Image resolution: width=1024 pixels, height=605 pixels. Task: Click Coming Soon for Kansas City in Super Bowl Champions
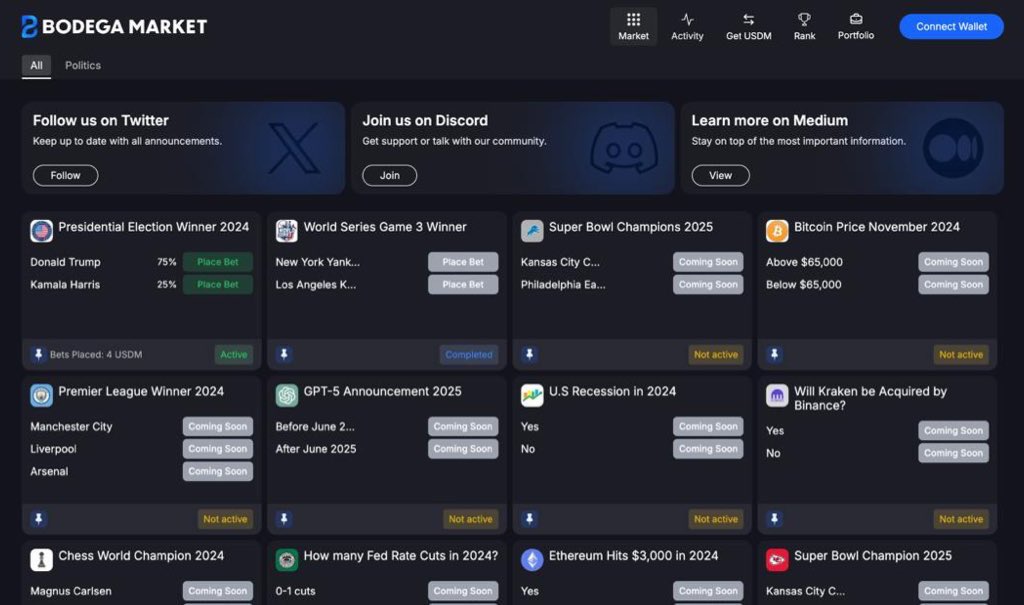click(708, 262)
